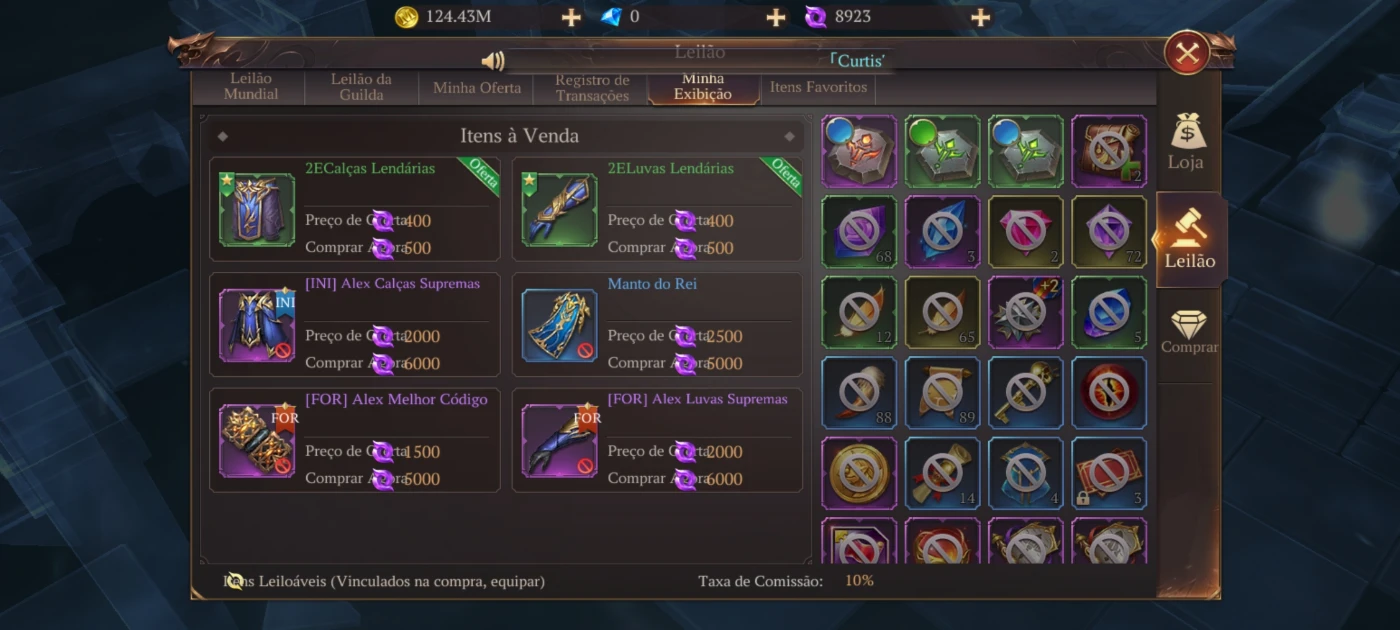Viewport: 1400px width, 630px height.
Task: Close the auction window with red X
Action: [x=1187, y=54]
